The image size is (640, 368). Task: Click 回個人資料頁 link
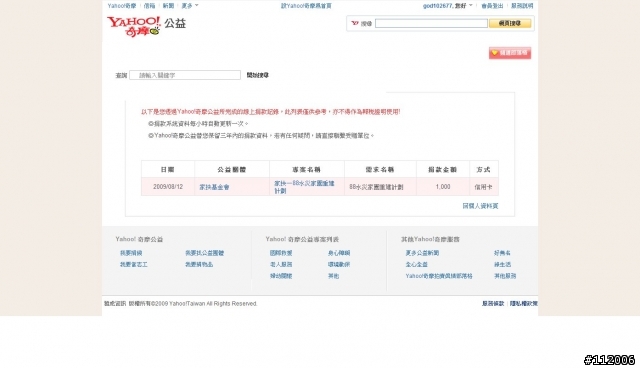click(x=480, y=206)
